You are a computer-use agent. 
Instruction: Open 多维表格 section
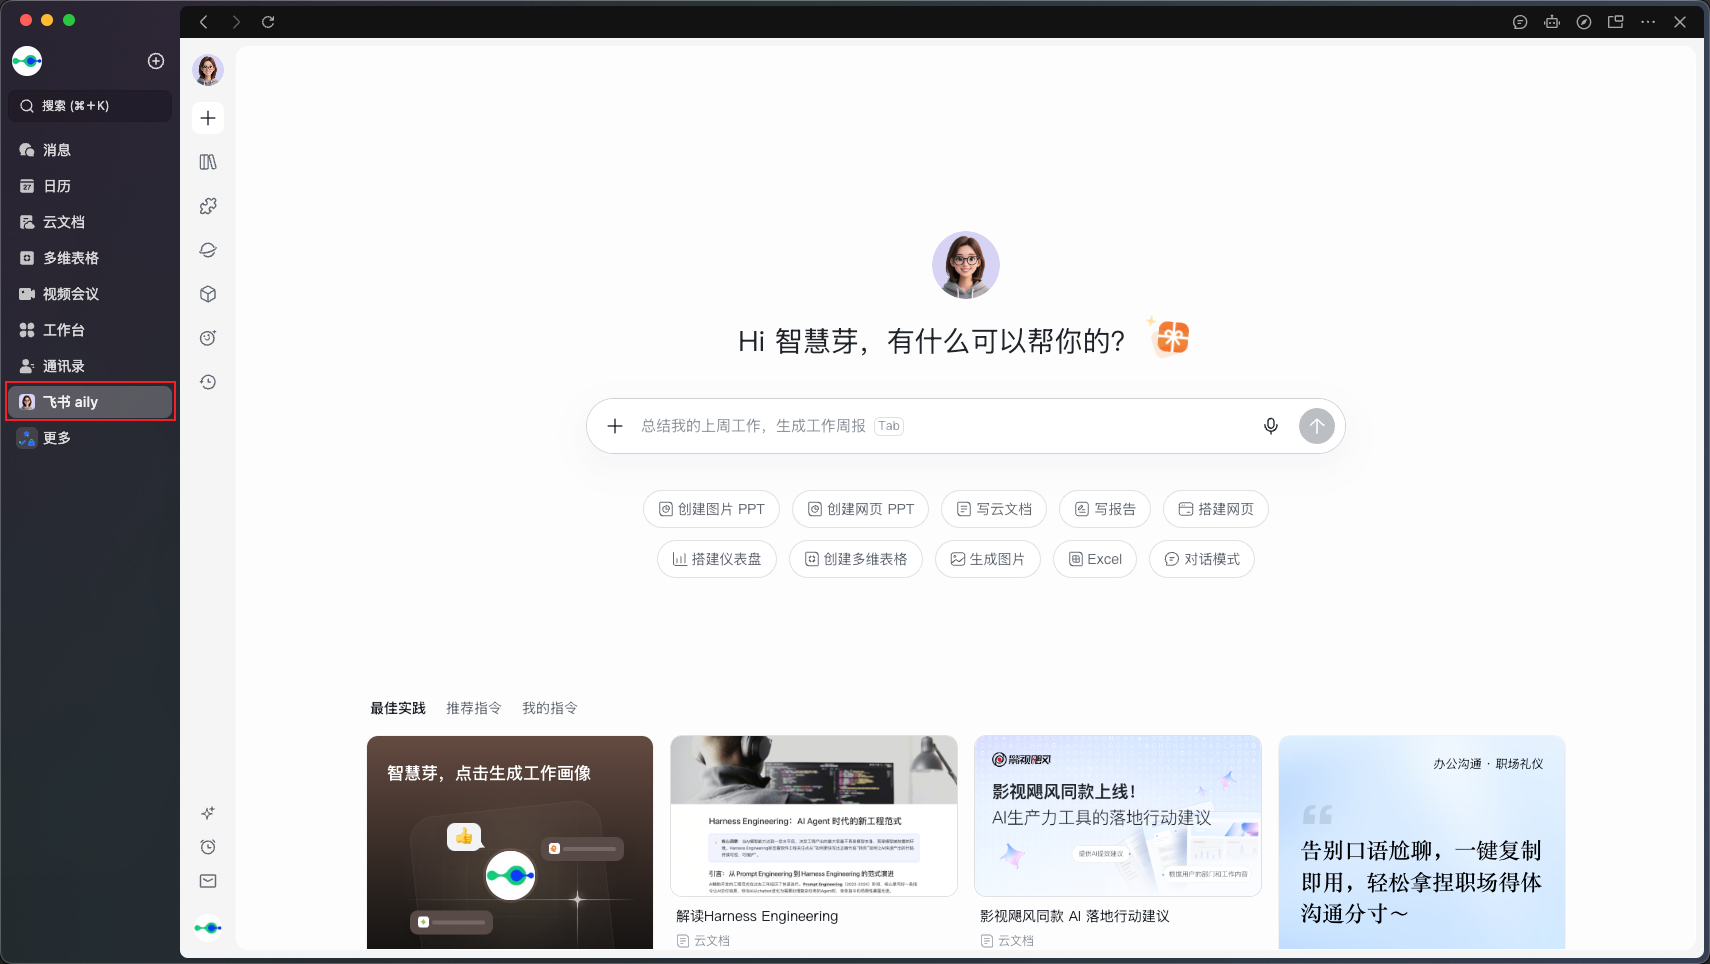90,258
